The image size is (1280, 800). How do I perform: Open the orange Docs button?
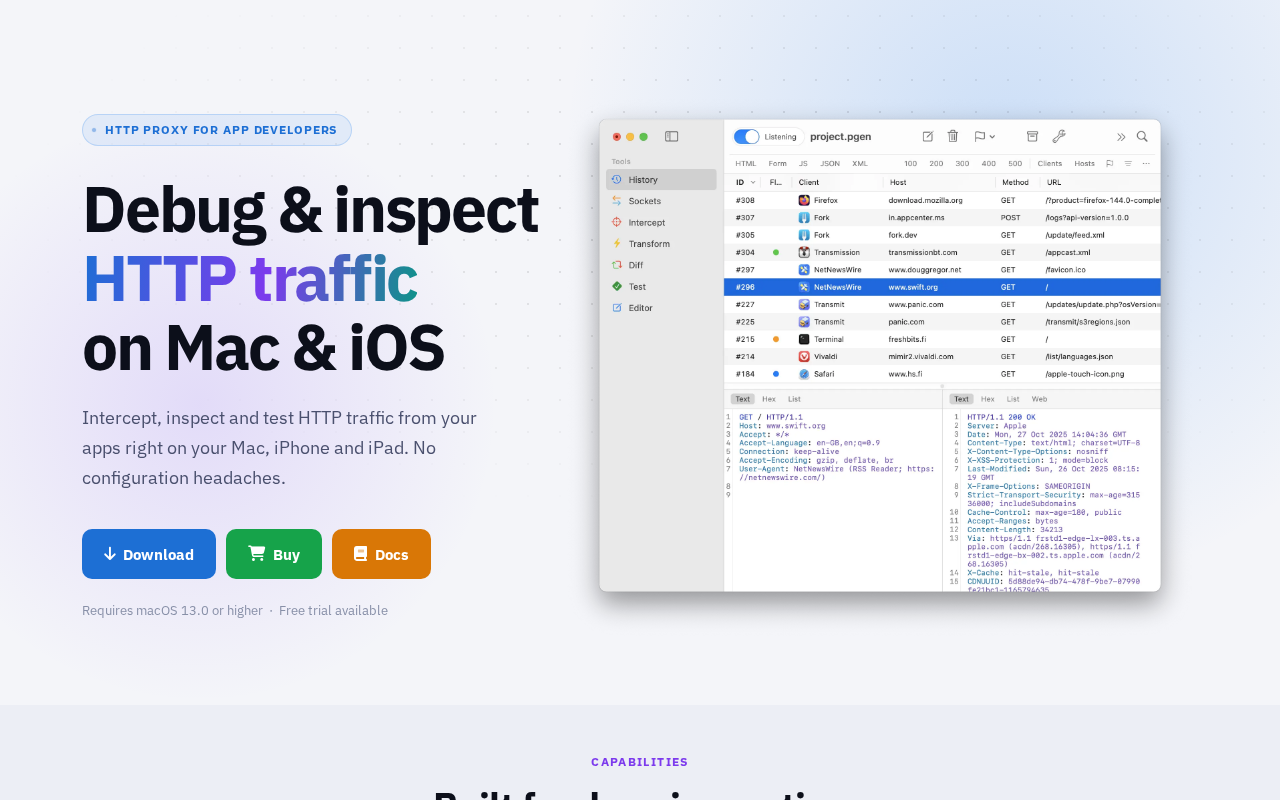381,554
